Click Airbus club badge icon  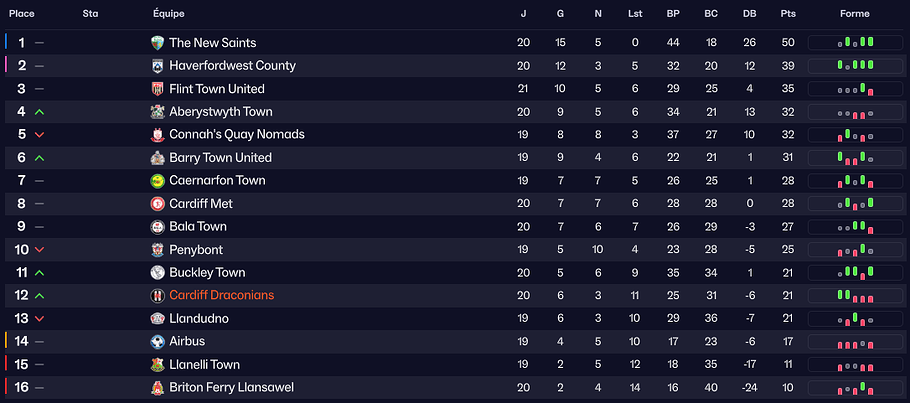pyautogui.click(x=157, y=342)
